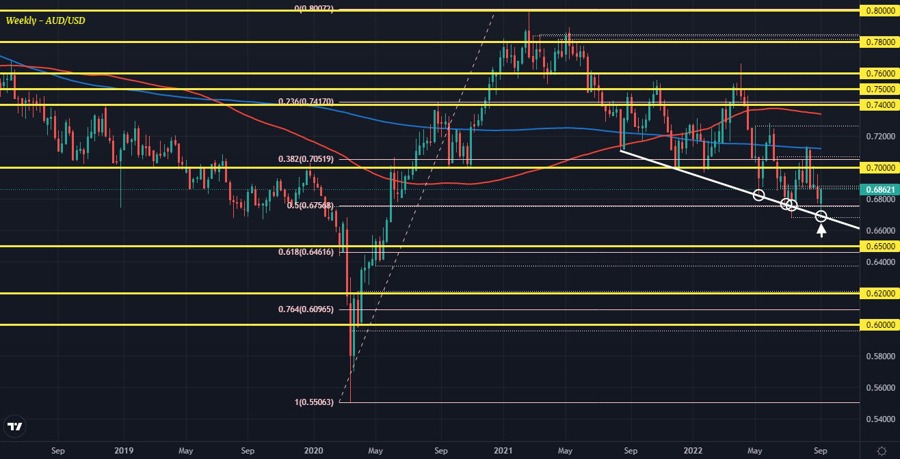Open chart settings gear icon
The width and height of the screenshot is (900, 459).
tap(881, 451)
